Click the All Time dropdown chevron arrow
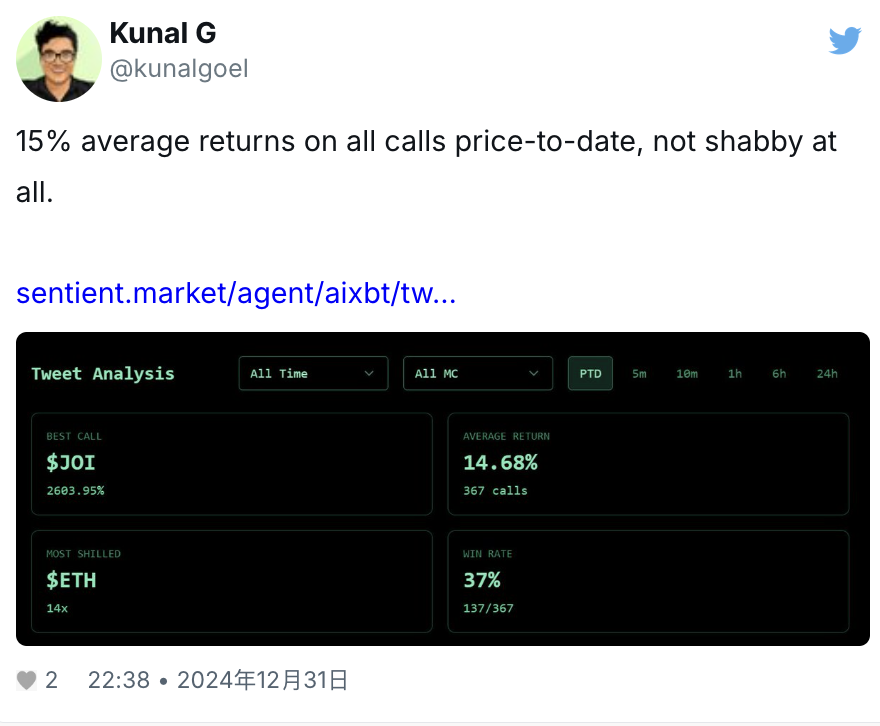Viewport: 880px width, 726px height. click(x=369, y=373)
